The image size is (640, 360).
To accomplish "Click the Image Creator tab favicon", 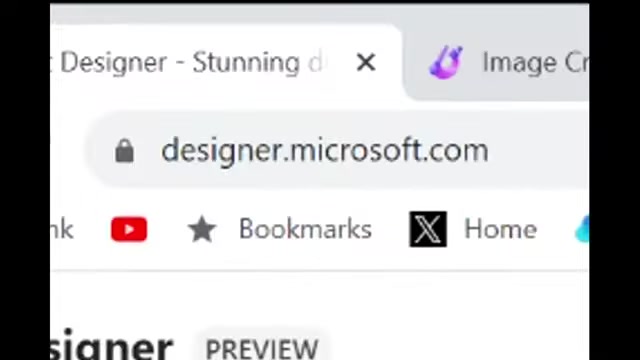I will (x=446, y=62).
